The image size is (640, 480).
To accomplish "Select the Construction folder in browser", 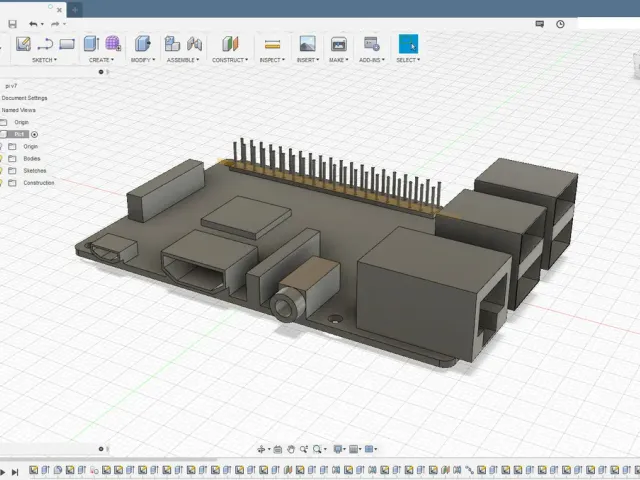I will click(39, 183).
